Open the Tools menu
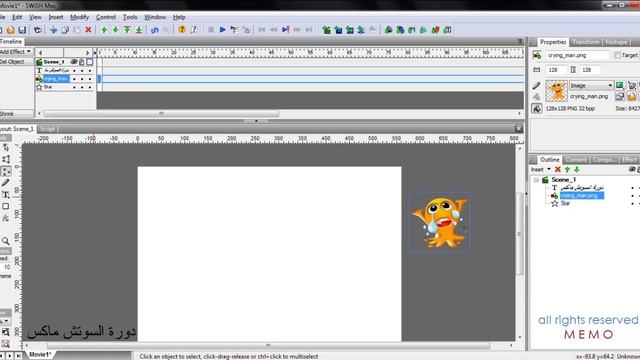 (130, 17)
